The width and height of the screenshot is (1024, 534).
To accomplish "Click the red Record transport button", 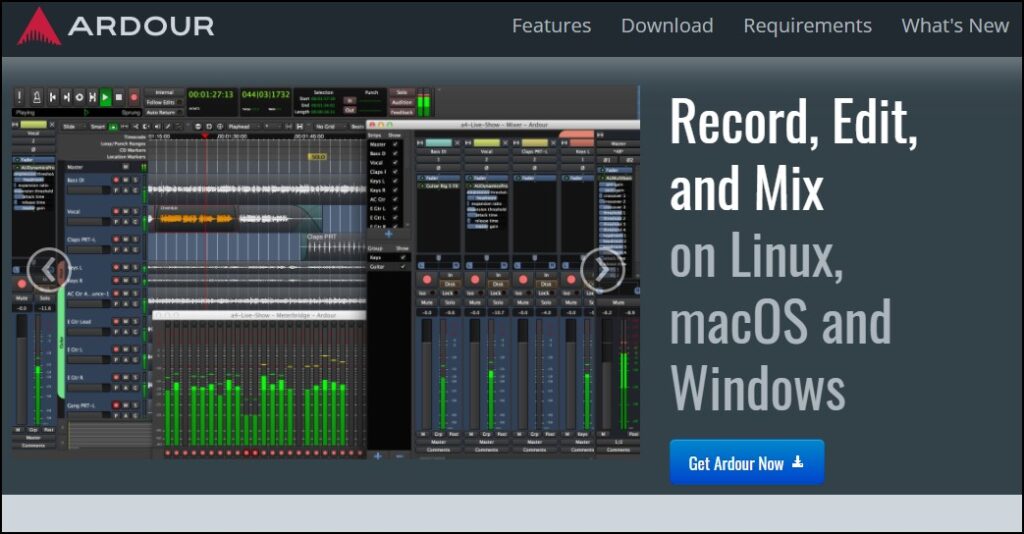I will (x=132, y=97).
